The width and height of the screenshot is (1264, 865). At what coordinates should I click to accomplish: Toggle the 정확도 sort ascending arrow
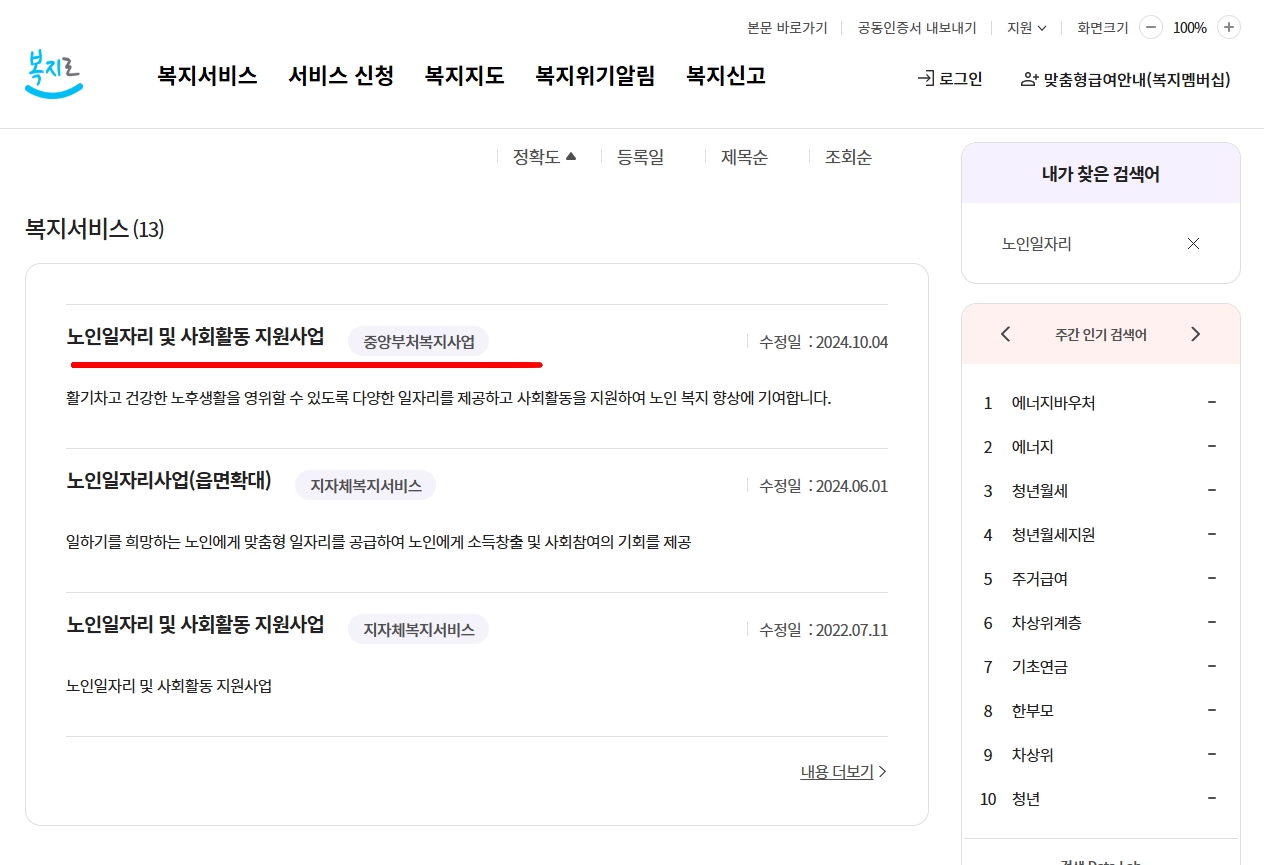point(572,155)
